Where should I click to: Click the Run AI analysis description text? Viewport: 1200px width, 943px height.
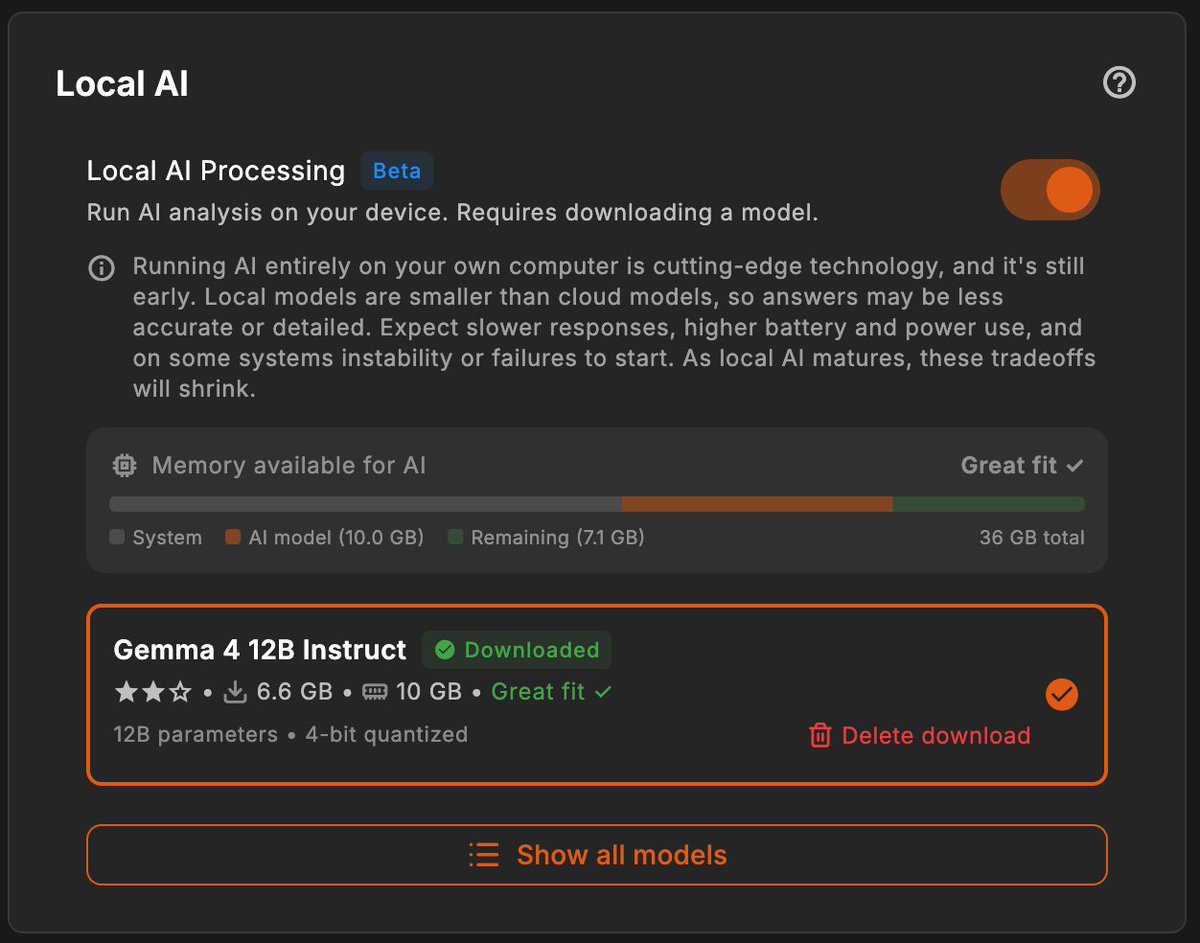[453, 213]
